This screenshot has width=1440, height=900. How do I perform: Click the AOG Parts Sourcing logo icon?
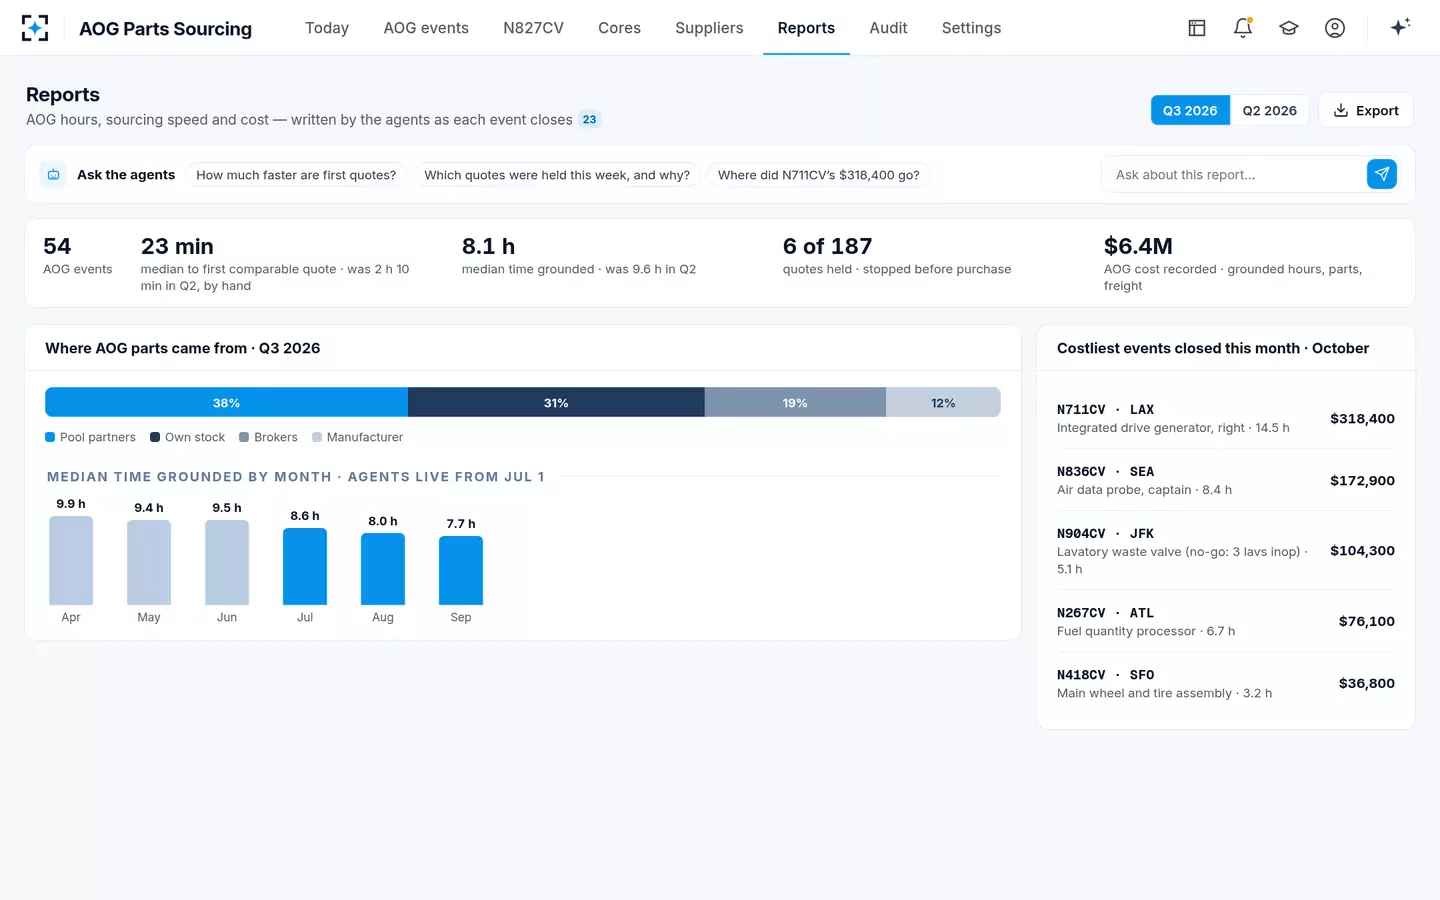coord(35,28)
